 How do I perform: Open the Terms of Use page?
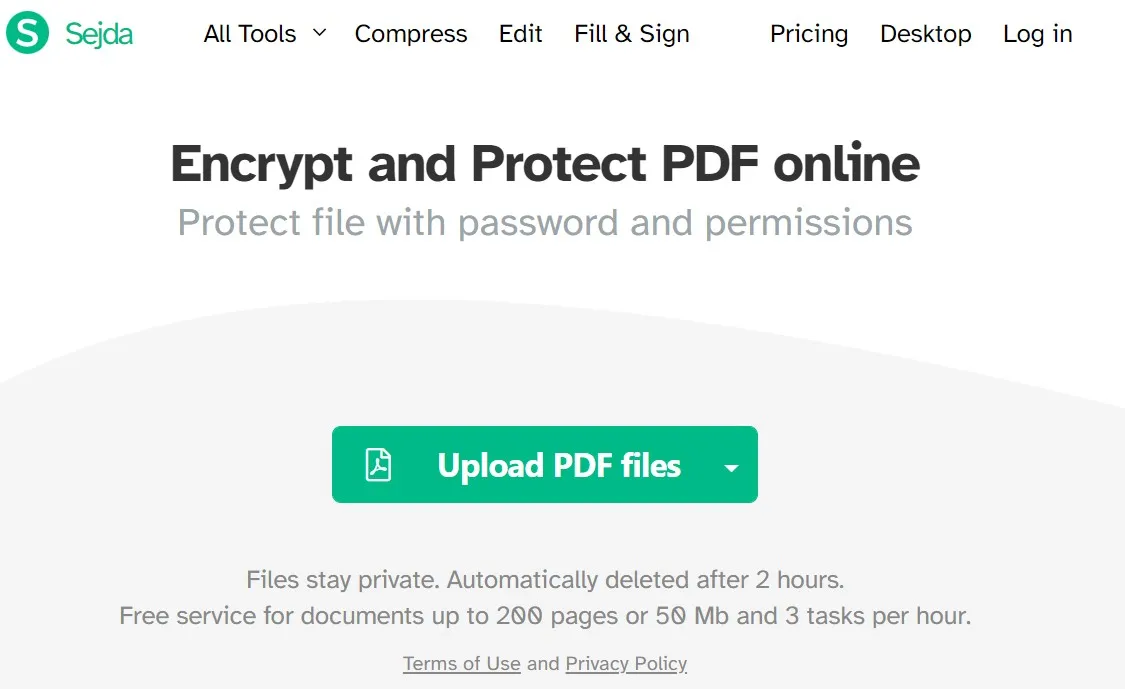(461, 663)
